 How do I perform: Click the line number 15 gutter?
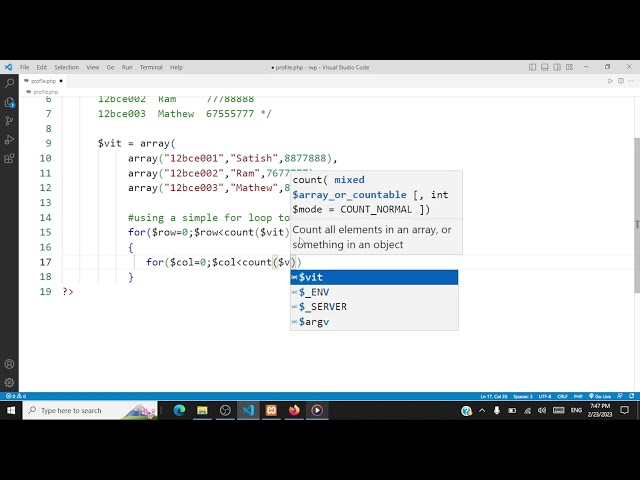tap(45, 232)
